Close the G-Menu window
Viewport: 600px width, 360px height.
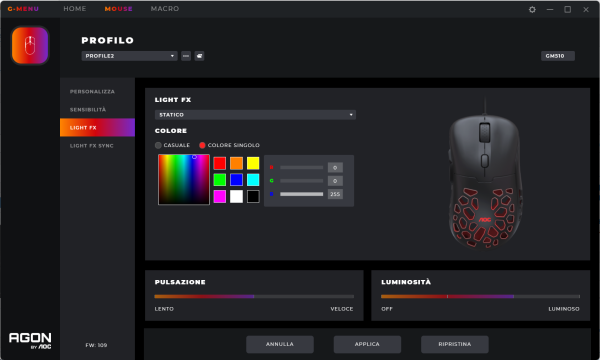pos(586,10)
